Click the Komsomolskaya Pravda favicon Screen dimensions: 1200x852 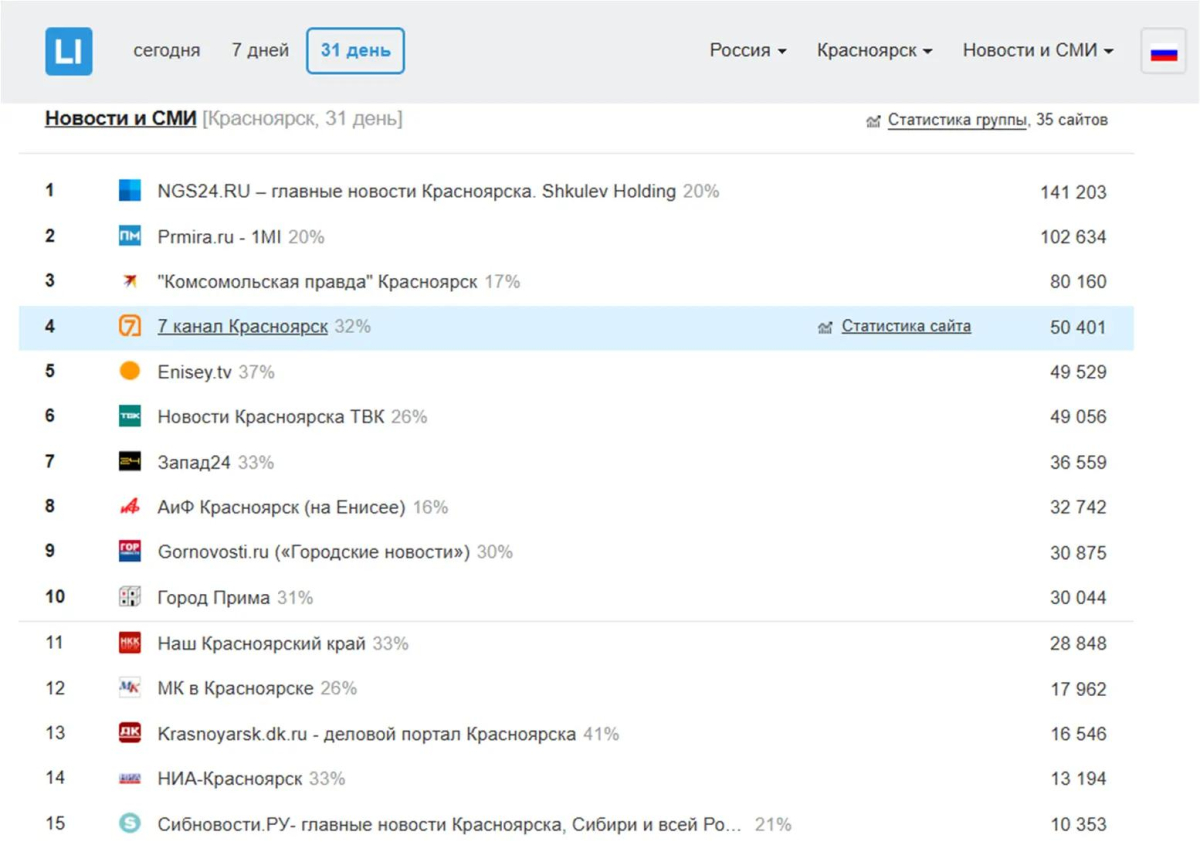click(x=130, y=282)
